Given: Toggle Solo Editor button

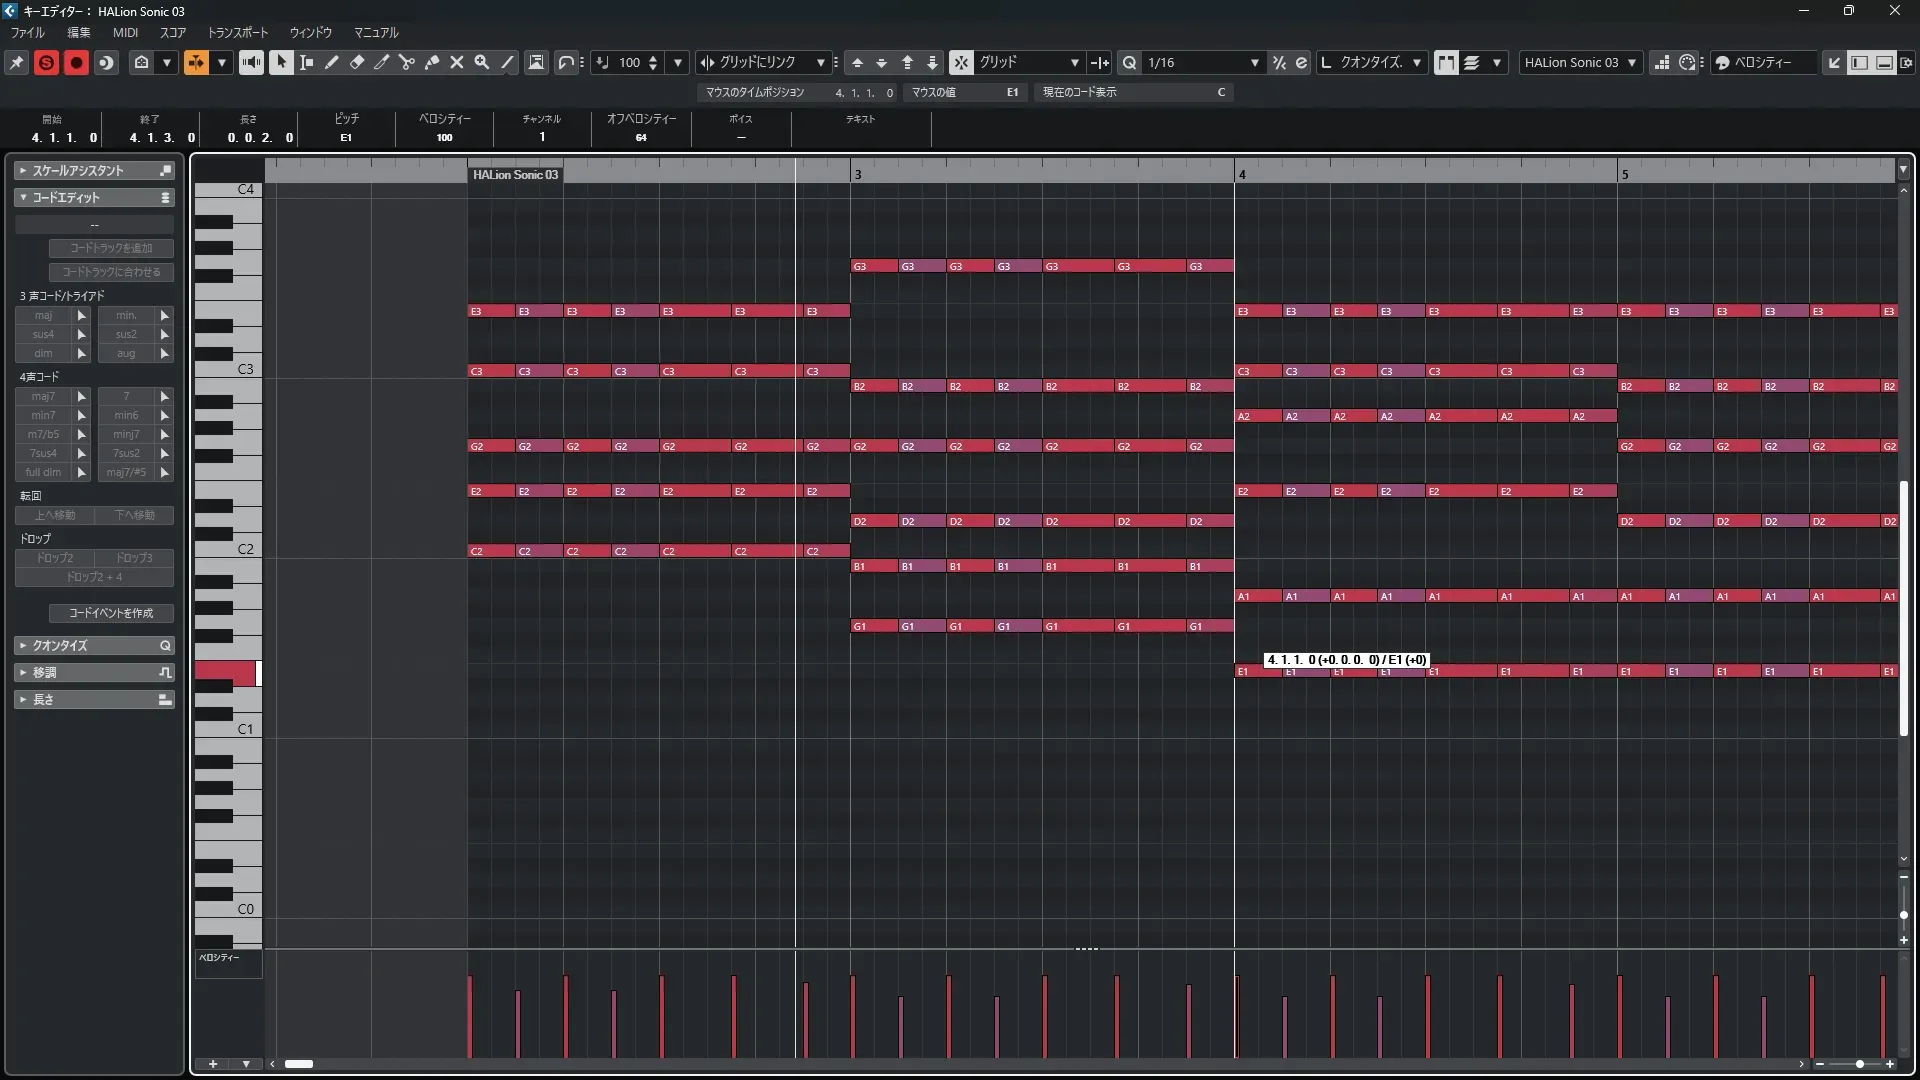Looking at the screenshot, I should click(46, 62).
